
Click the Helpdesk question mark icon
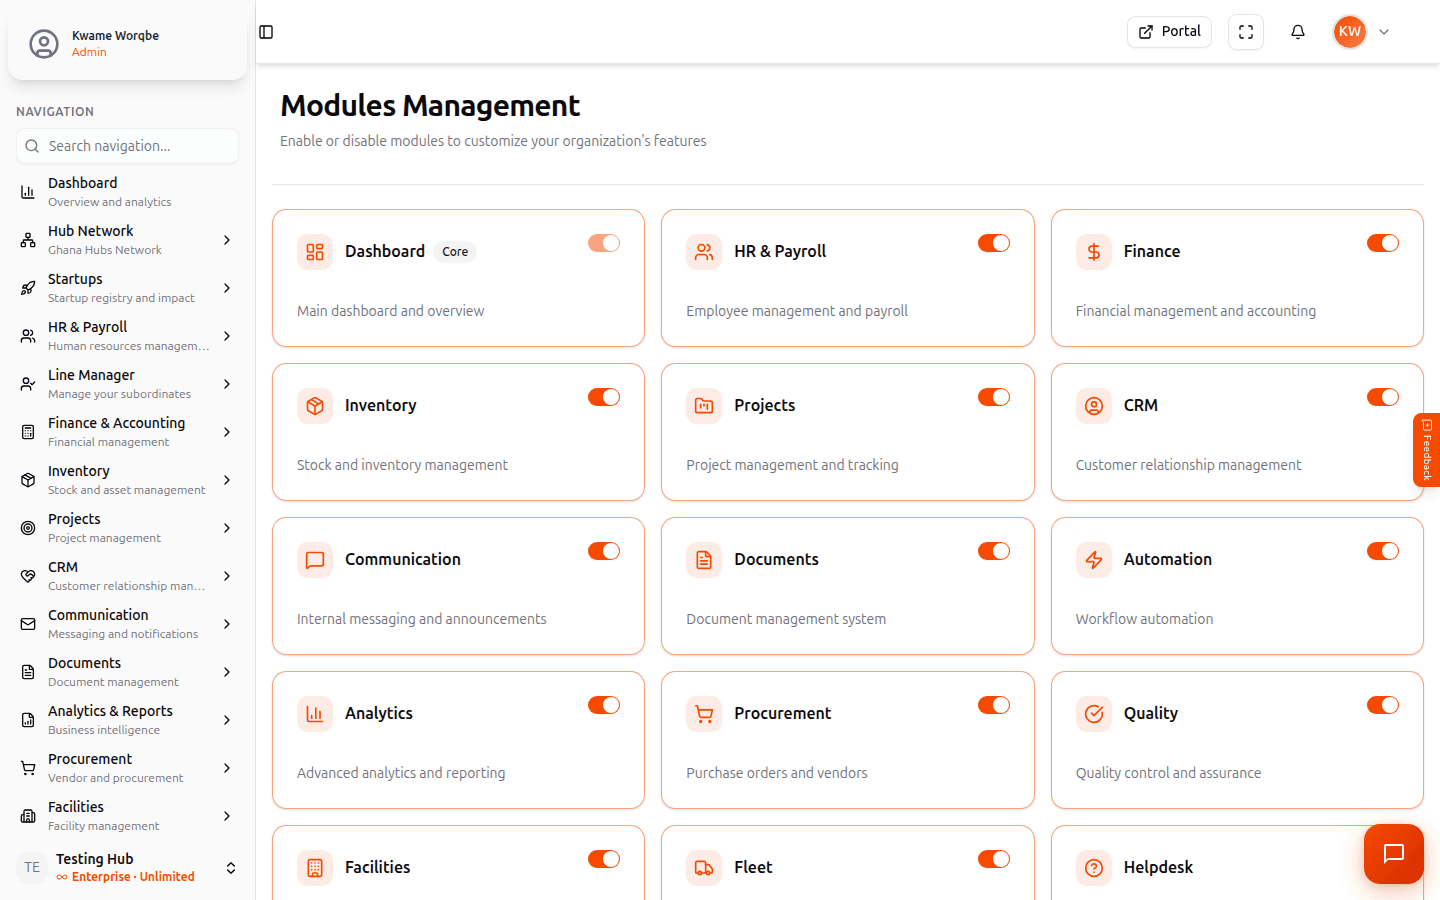[x=1094, y=868]
